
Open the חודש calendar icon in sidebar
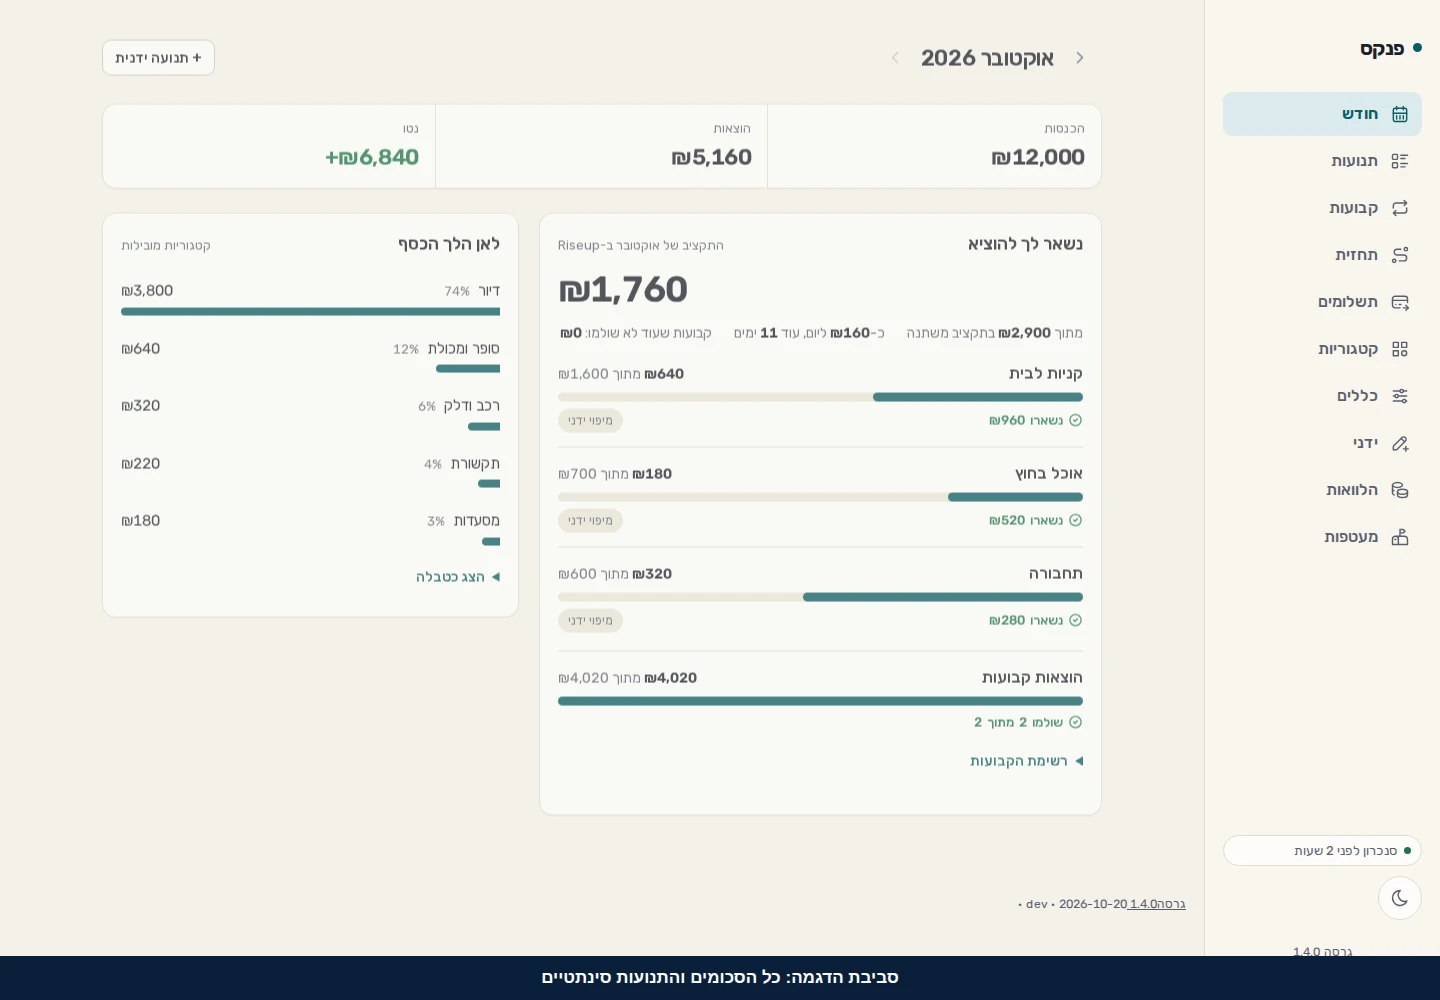point(1400,114)
